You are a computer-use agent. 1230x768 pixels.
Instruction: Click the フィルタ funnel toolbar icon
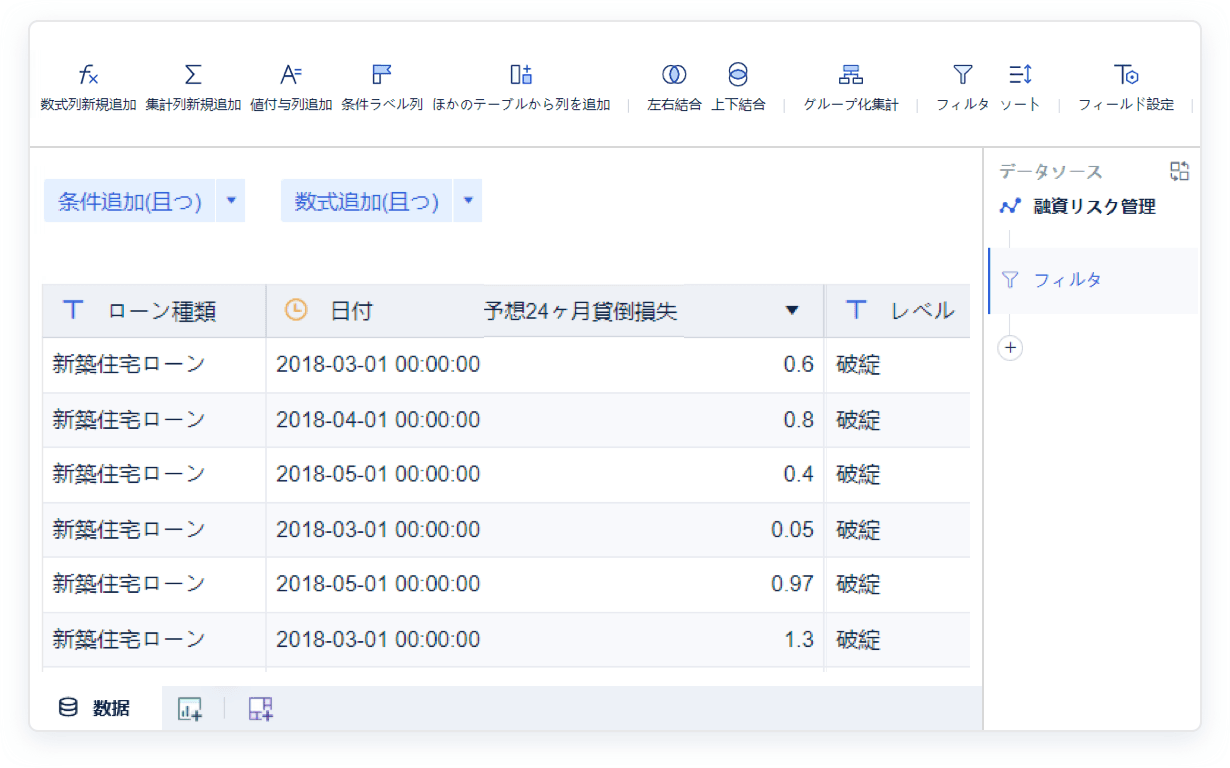click(x=962, y=75)
